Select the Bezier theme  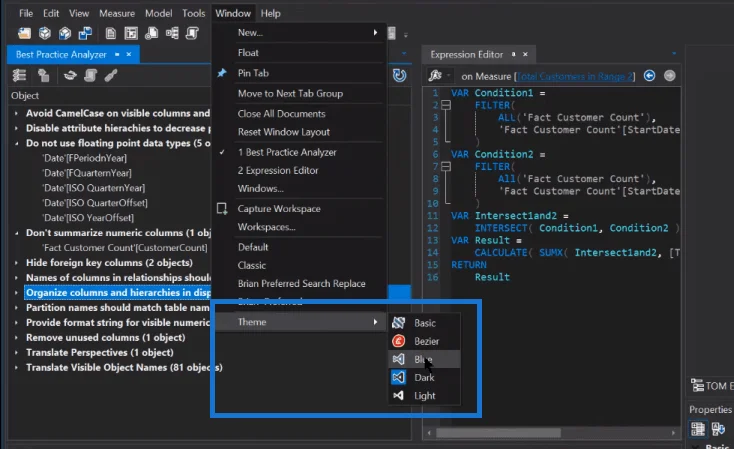(x=424, y=341)
